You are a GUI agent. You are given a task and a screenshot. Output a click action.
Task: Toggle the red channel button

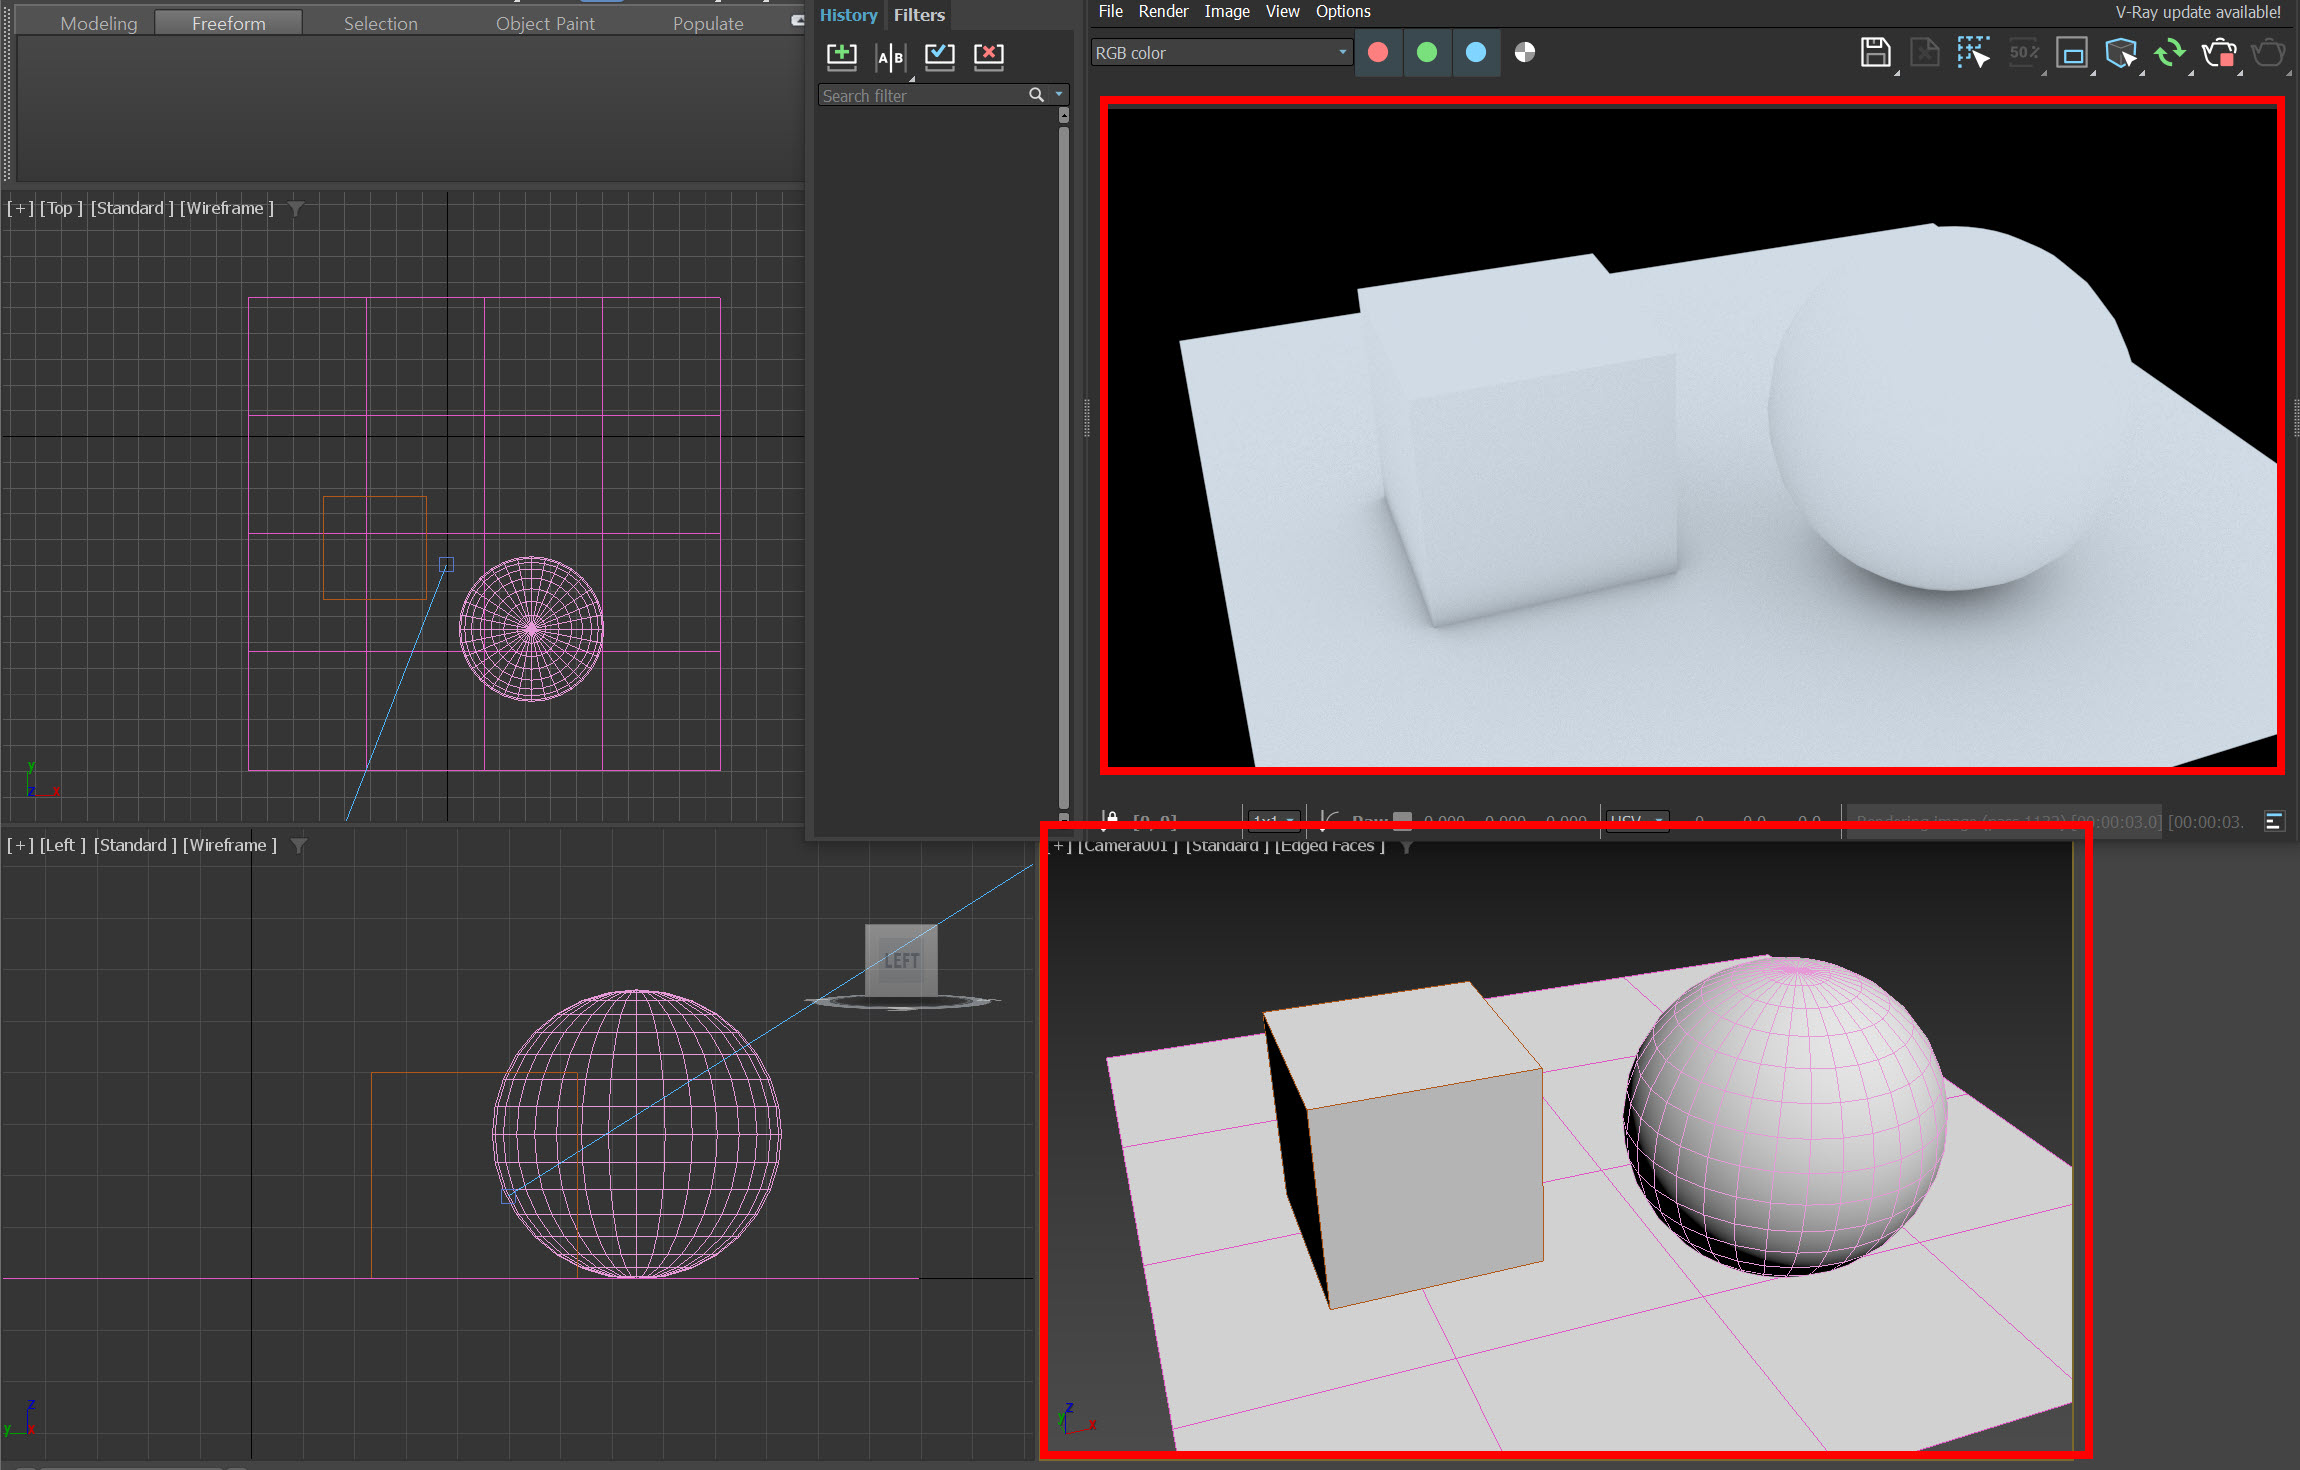point(1378,53)
